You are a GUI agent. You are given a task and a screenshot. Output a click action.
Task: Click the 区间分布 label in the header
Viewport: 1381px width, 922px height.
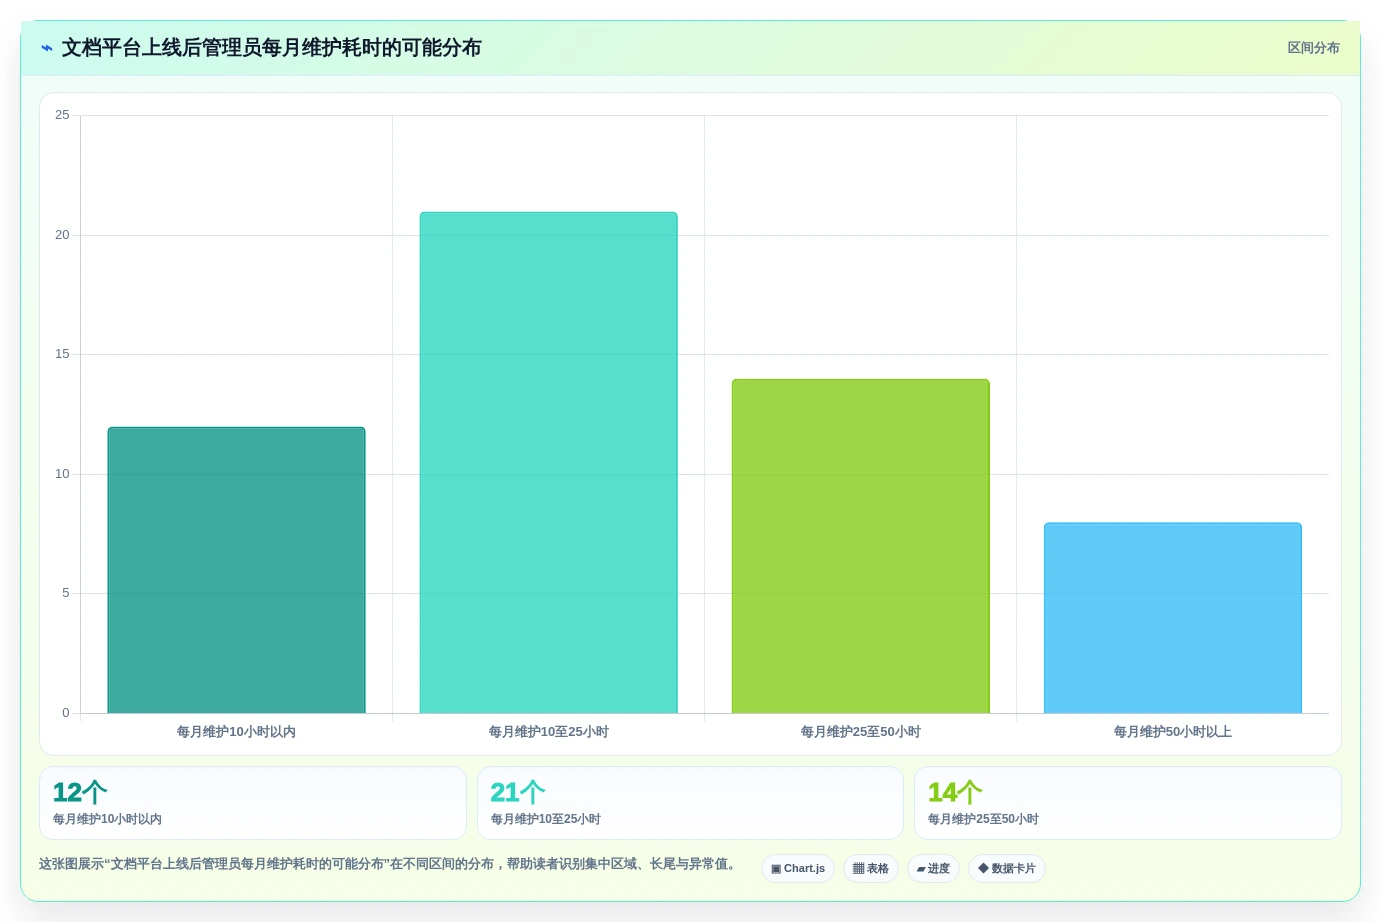click(1313, 48)
